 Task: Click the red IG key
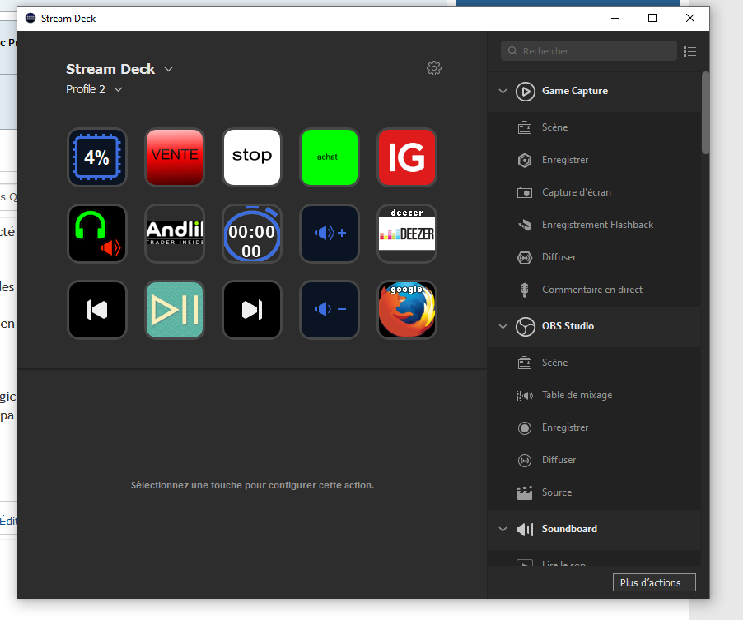pyautogui.click(x=406, y=156)
